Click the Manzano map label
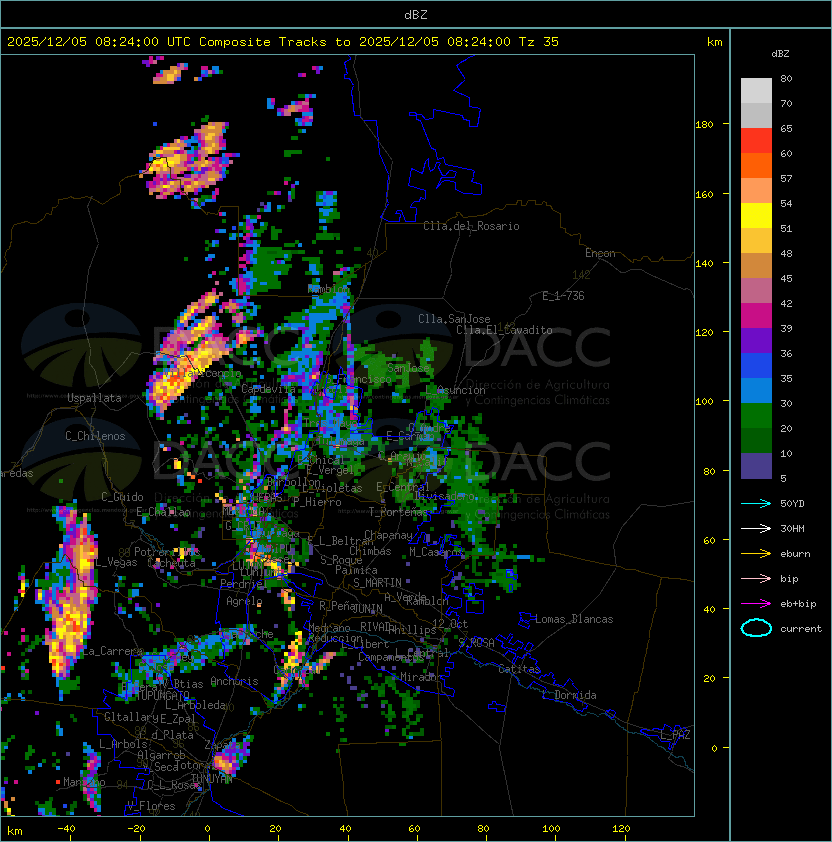832x842 pixels. [84, 782]
